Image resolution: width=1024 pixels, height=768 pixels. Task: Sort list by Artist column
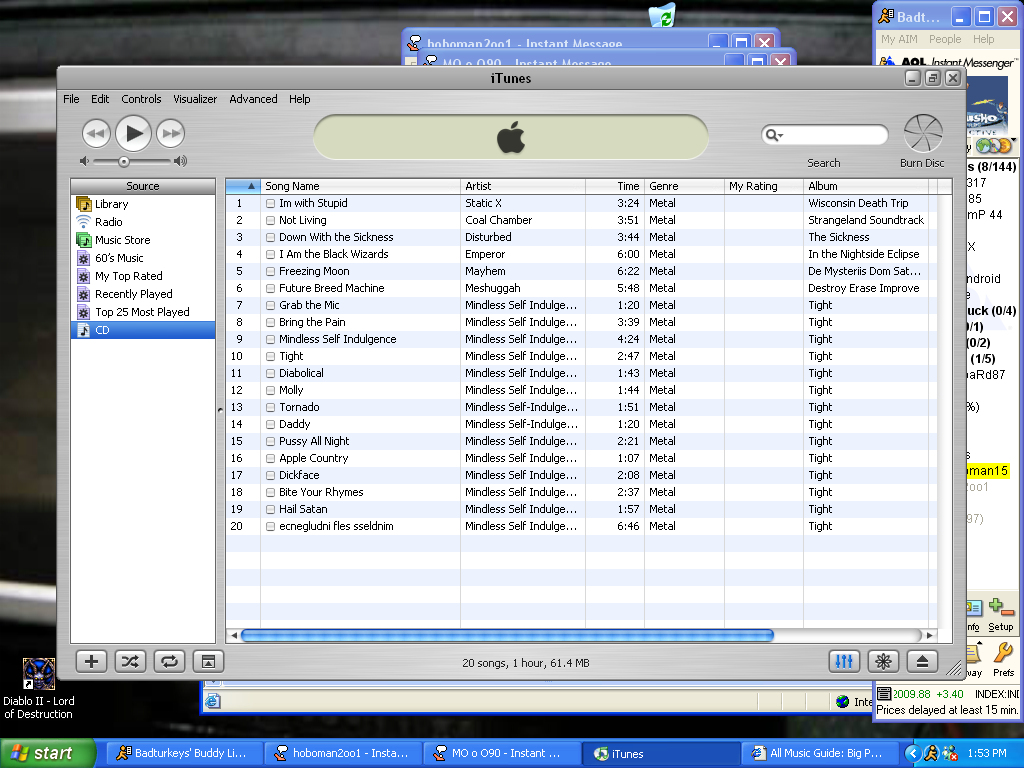(x=523, y=186)
